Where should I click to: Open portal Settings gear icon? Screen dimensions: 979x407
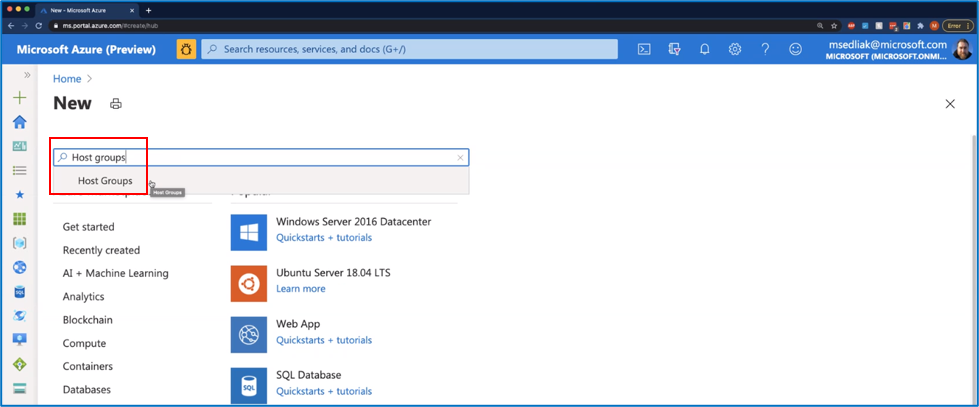[x=735, y=49]
